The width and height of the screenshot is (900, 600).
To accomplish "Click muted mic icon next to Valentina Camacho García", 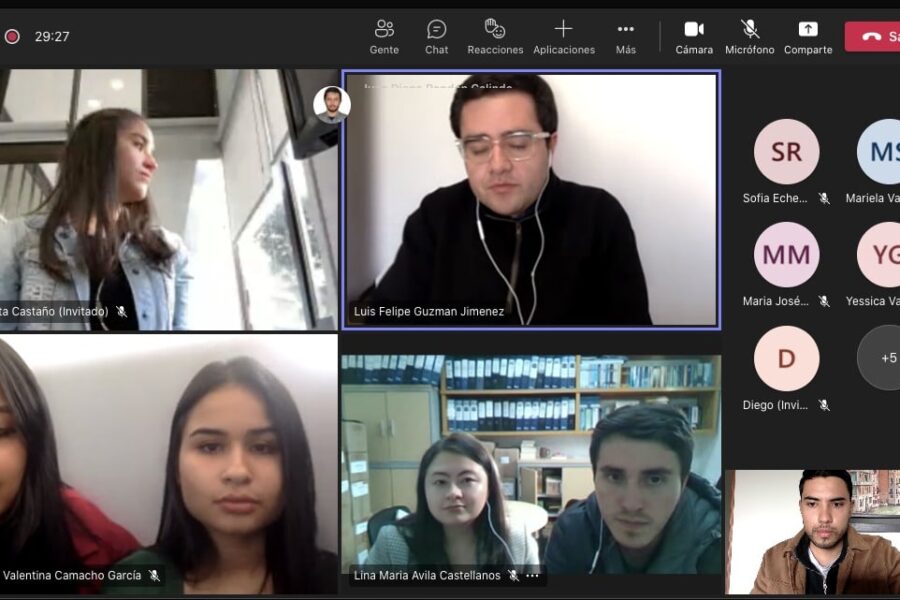I will point(154,576).
